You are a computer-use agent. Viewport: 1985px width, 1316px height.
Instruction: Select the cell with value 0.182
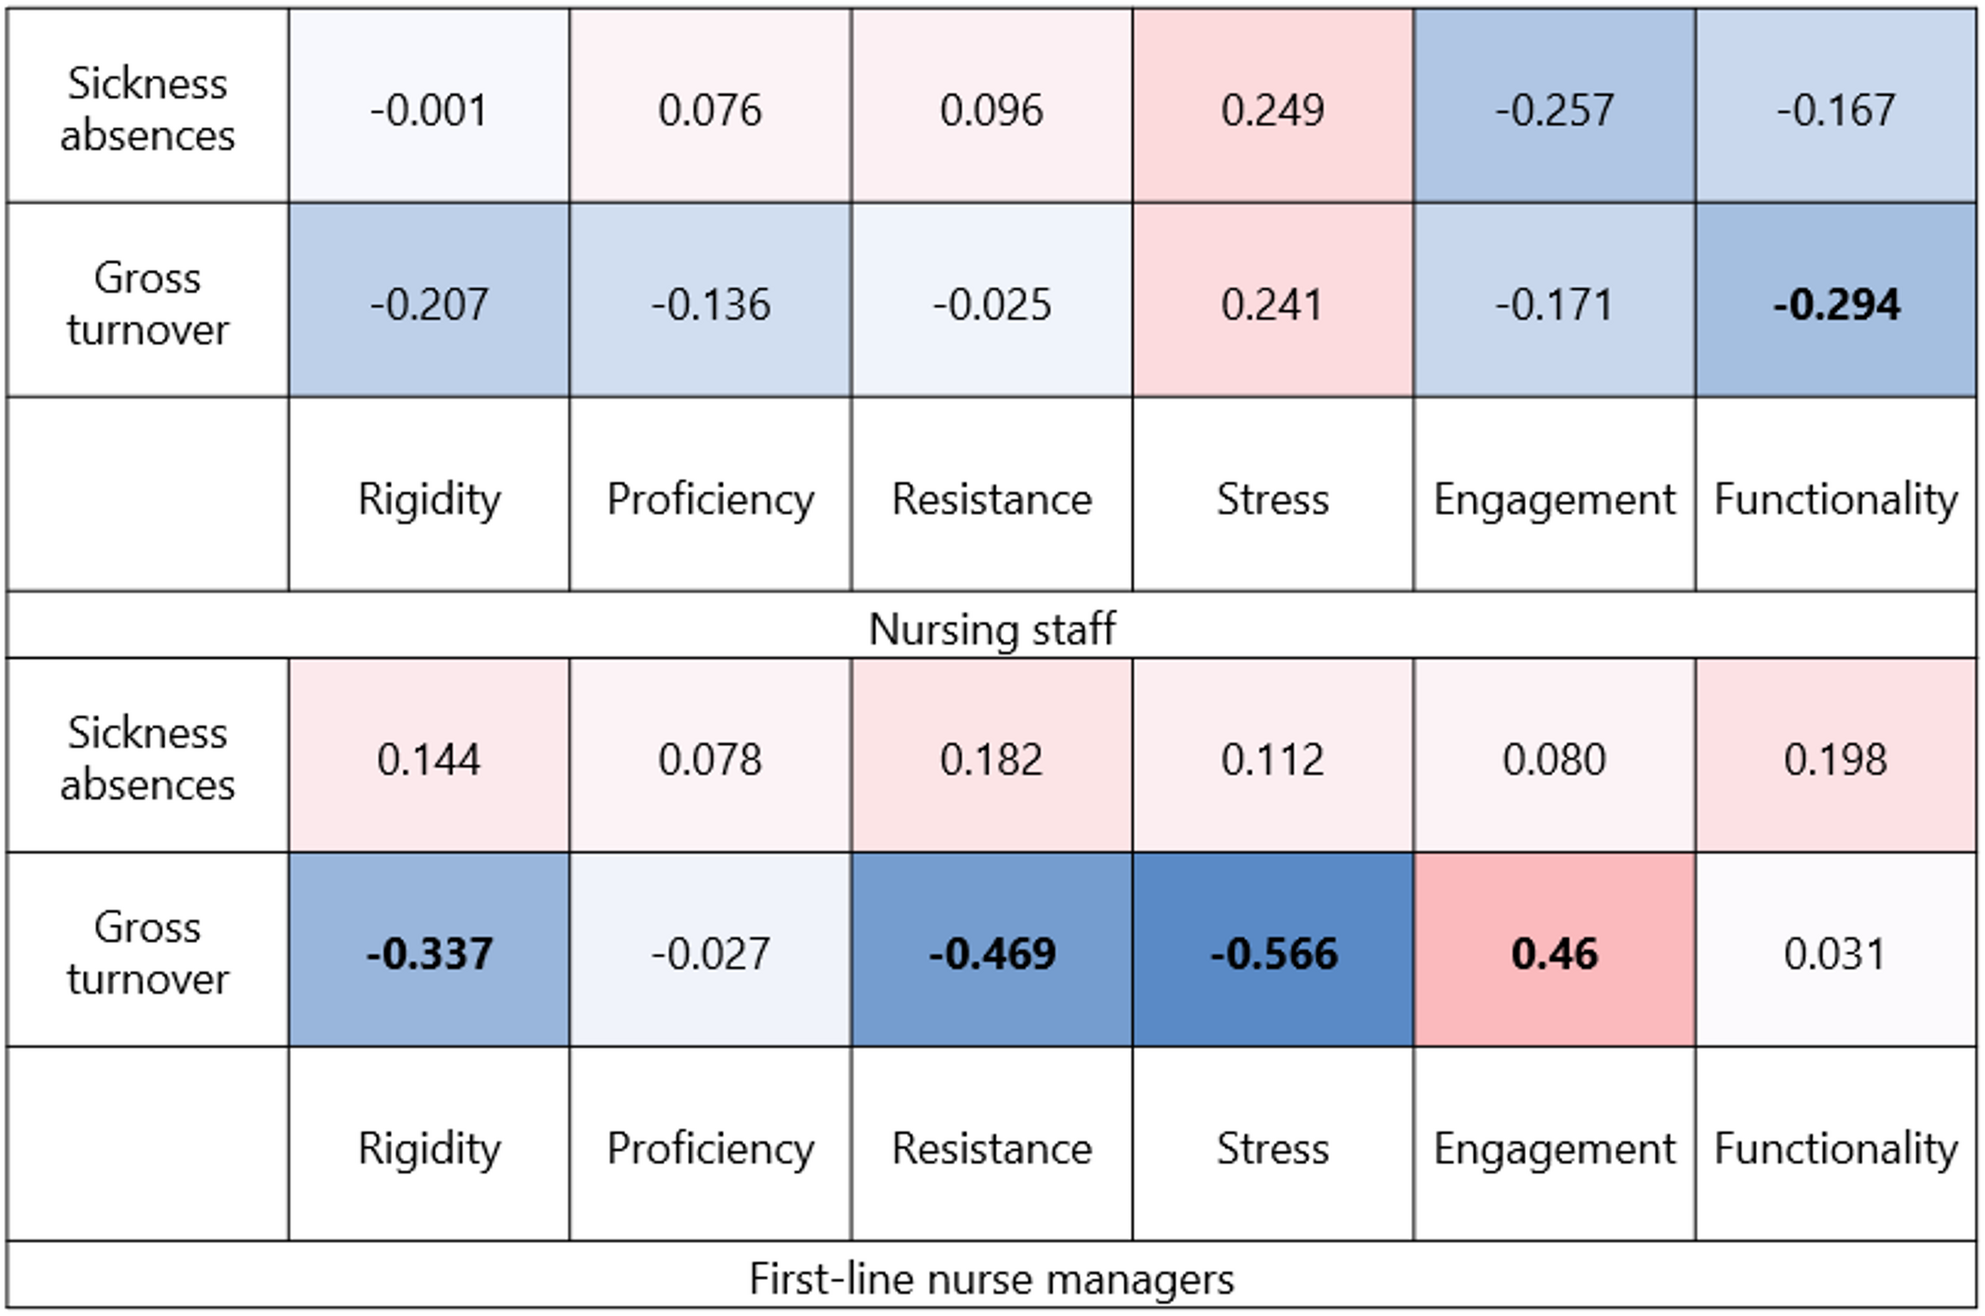point(991,759)
